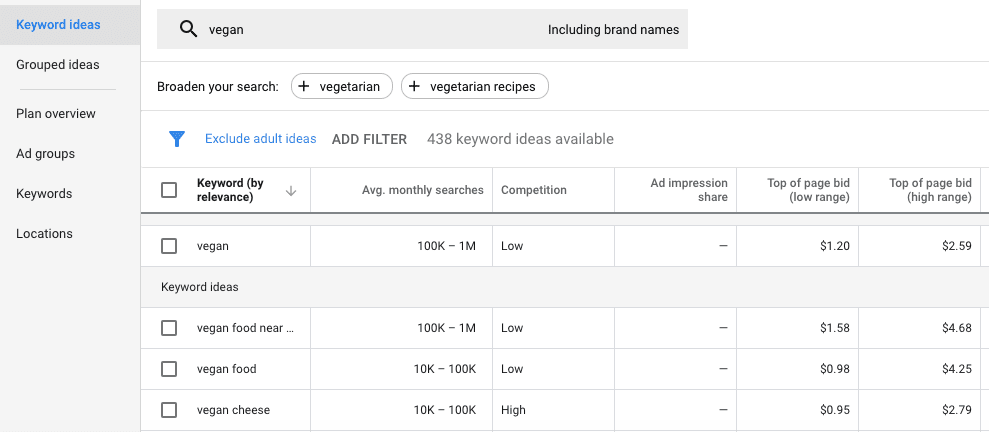Click the blue filter funnel icon
Viewport: 989px width, 432px height.
tap(177, 139)
